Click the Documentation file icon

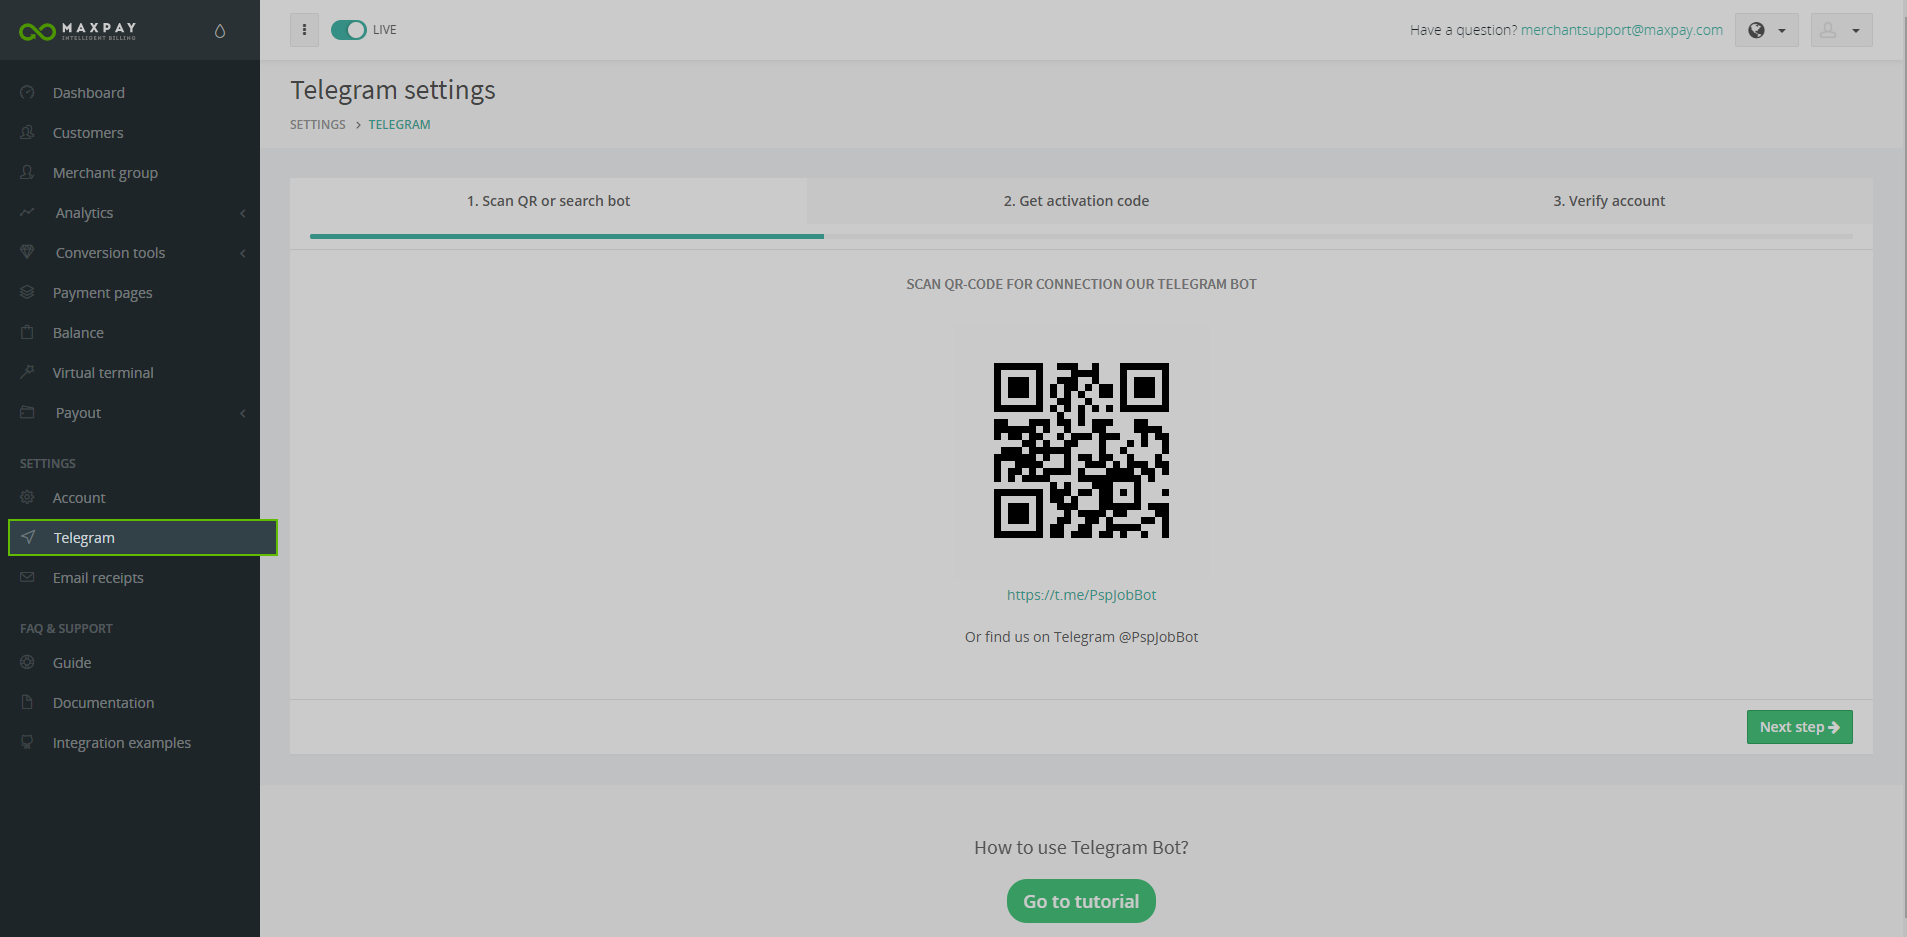point(27,702)
